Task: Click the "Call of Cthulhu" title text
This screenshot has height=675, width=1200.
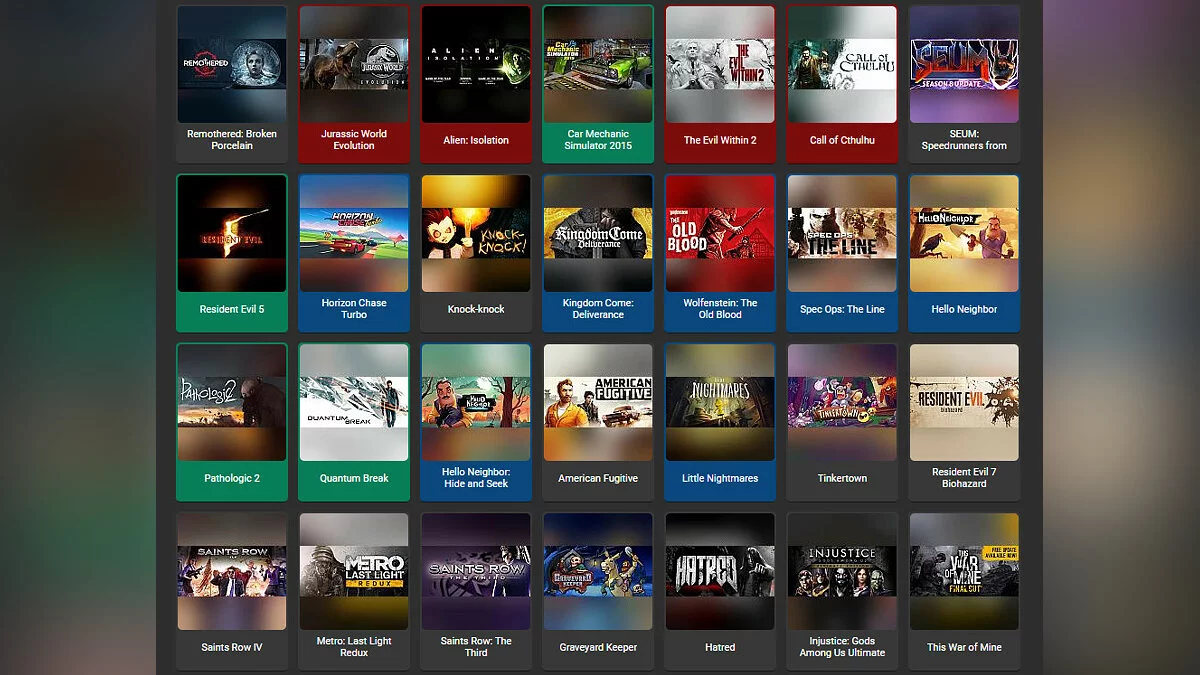Action: [x=842, y=140]
